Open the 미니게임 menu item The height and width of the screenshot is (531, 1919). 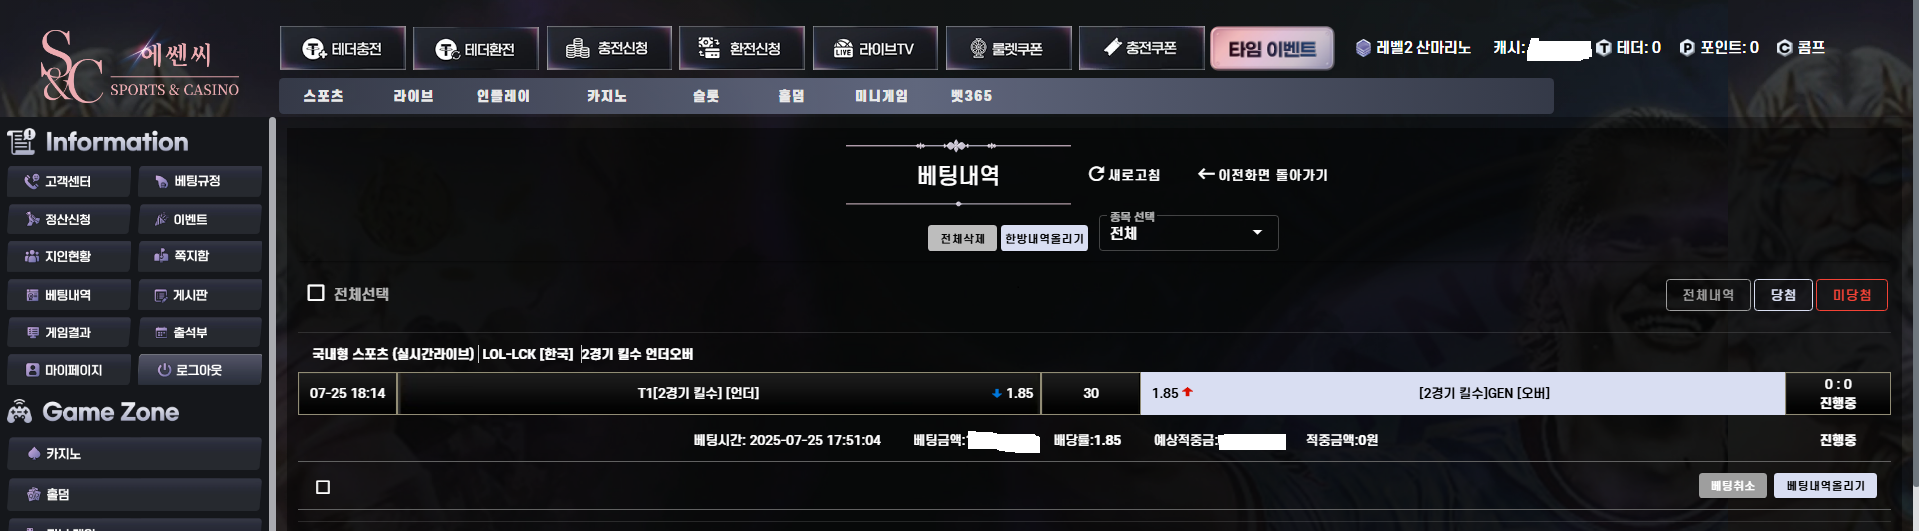(881, 96)
